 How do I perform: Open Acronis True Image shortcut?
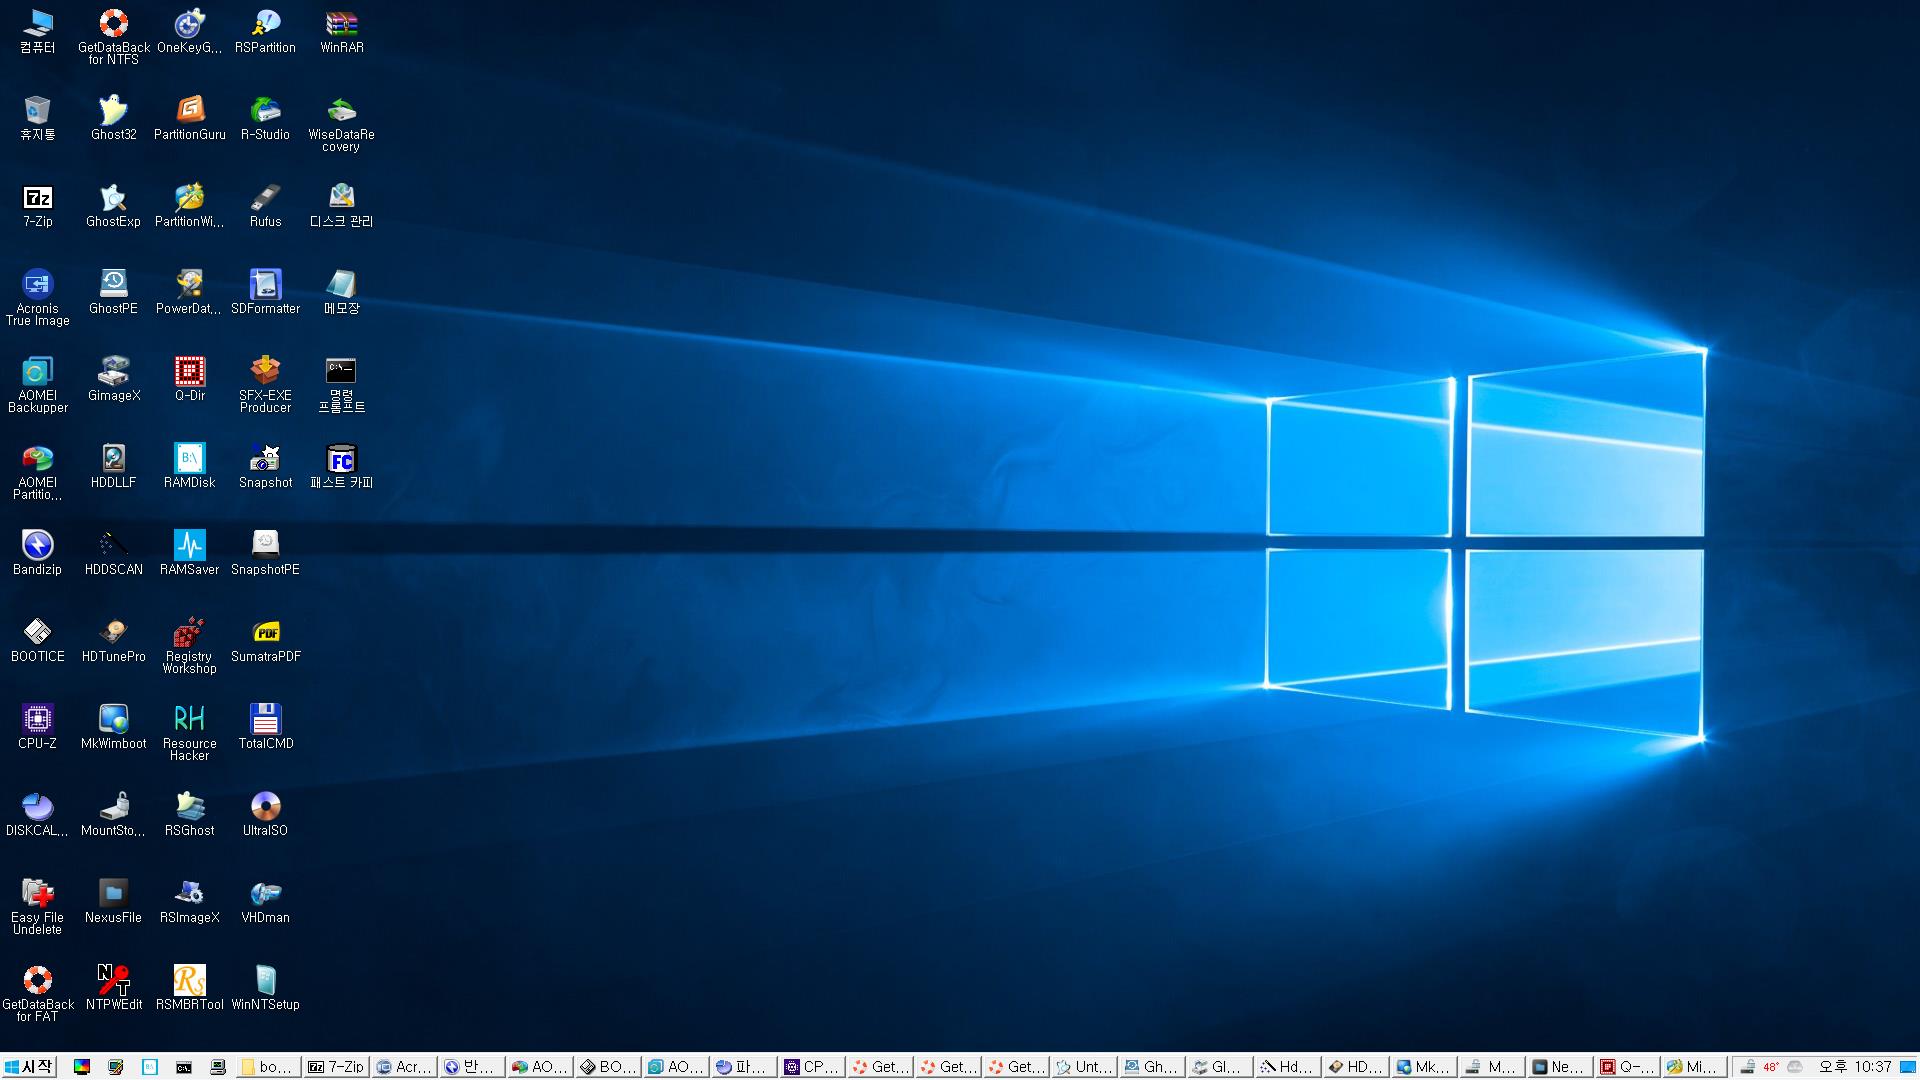pyautogui.click(x=38, y=297)
